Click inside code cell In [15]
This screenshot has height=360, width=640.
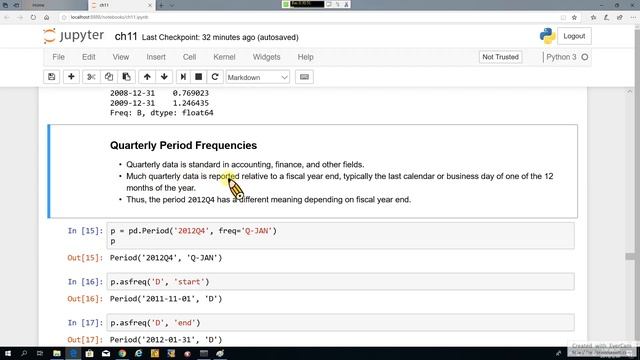tap(340, 236)
